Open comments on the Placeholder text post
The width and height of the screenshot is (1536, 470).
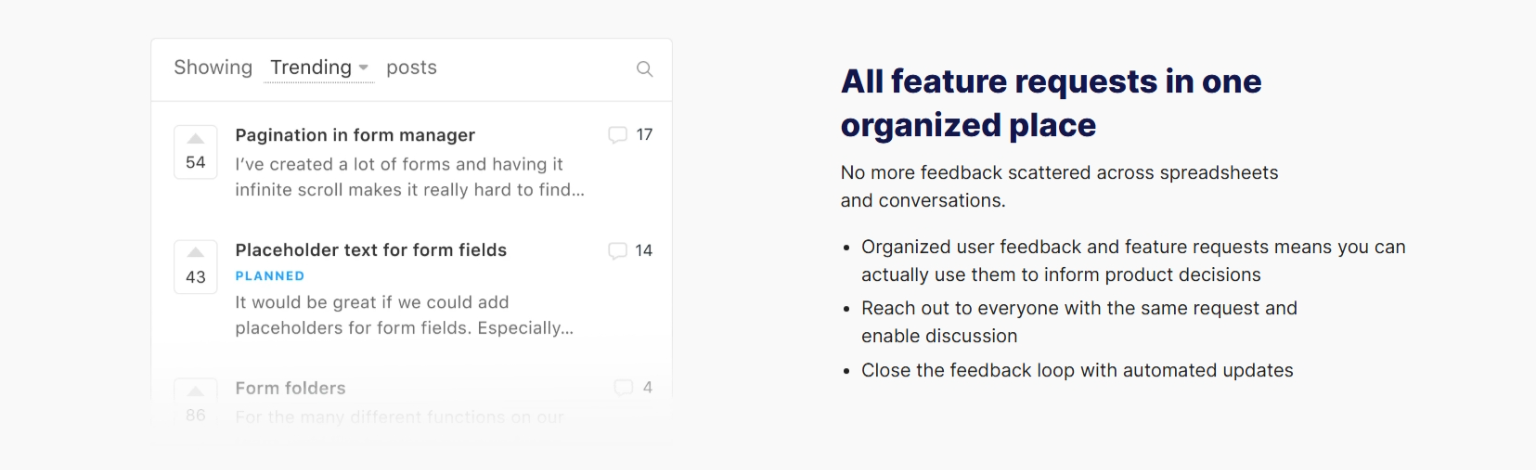pyautogui.click(x=630, y=251)
